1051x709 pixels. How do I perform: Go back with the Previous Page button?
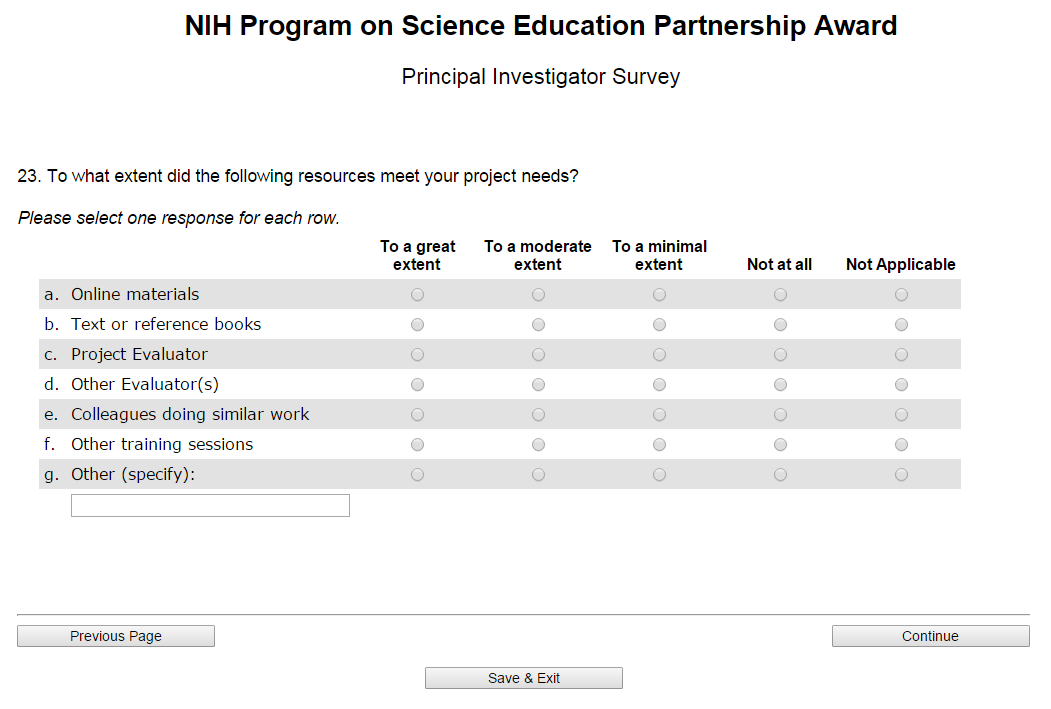pyautogui.click(x=116, y=636)
